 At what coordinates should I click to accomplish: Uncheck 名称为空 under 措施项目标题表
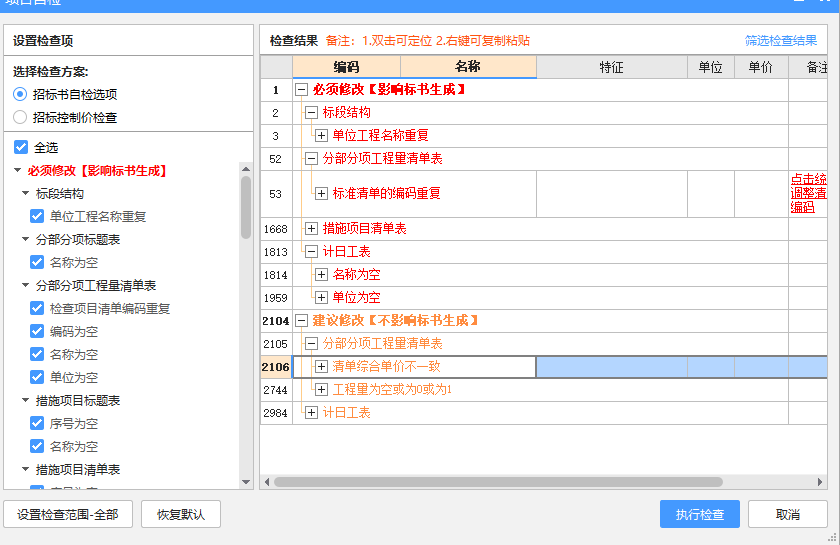[x=37, y=446]
